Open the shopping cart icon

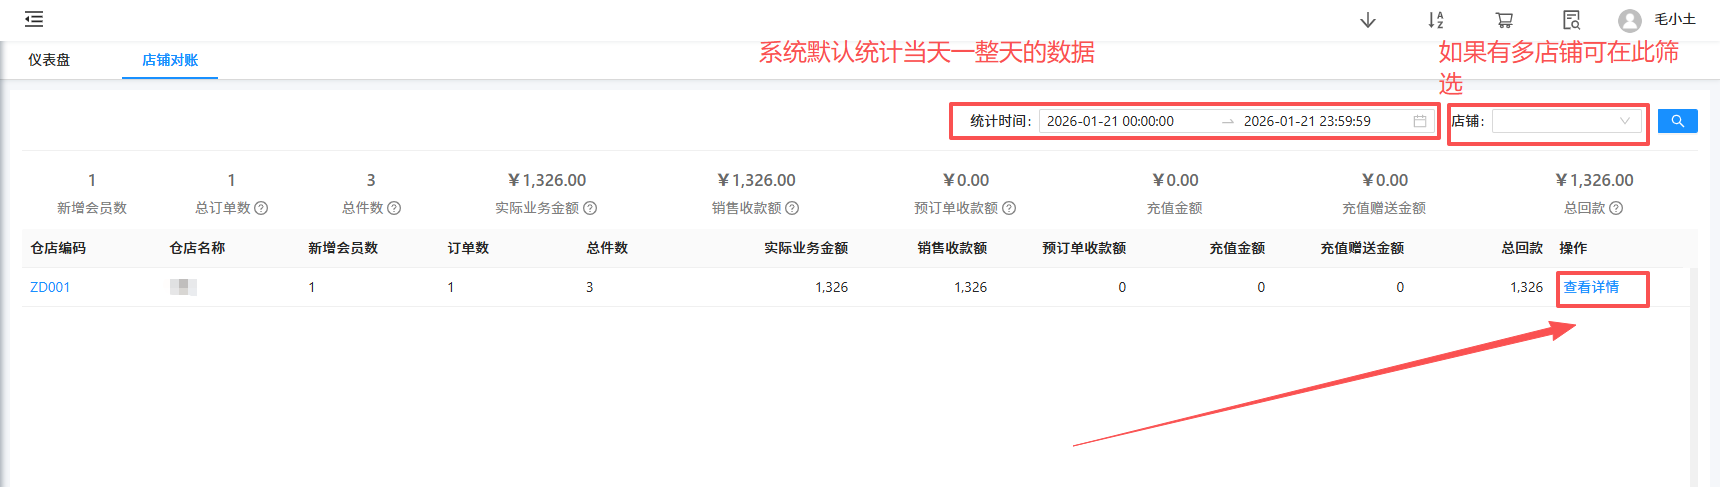pos(1504,20)
